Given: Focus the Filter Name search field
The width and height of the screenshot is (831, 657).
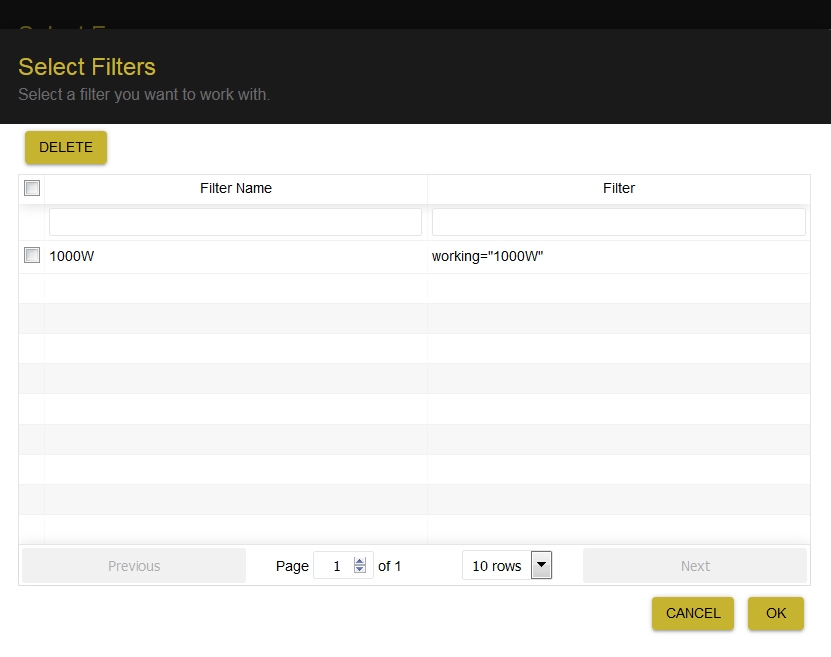Looking at the screenshot, I should (235, 222).
